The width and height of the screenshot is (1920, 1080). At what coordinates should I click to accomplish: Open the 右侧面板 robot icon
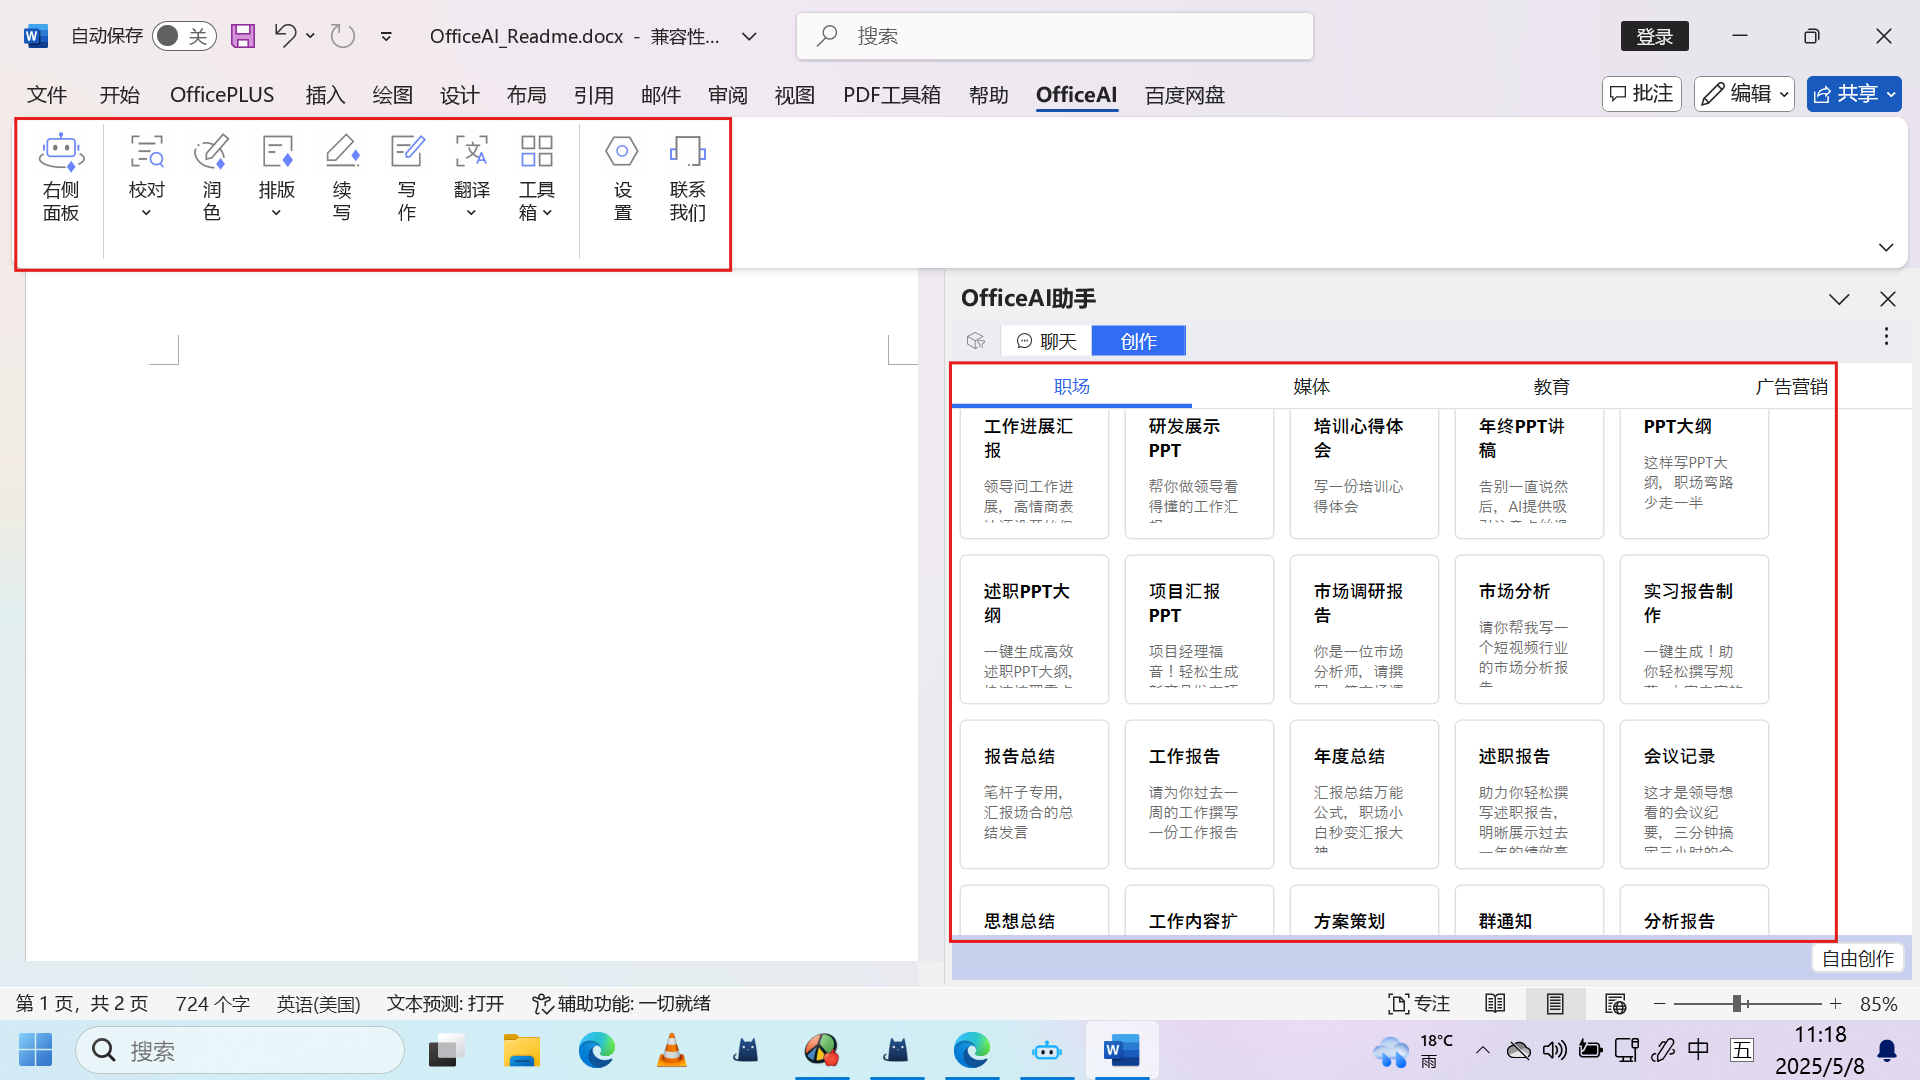point(61,153)
